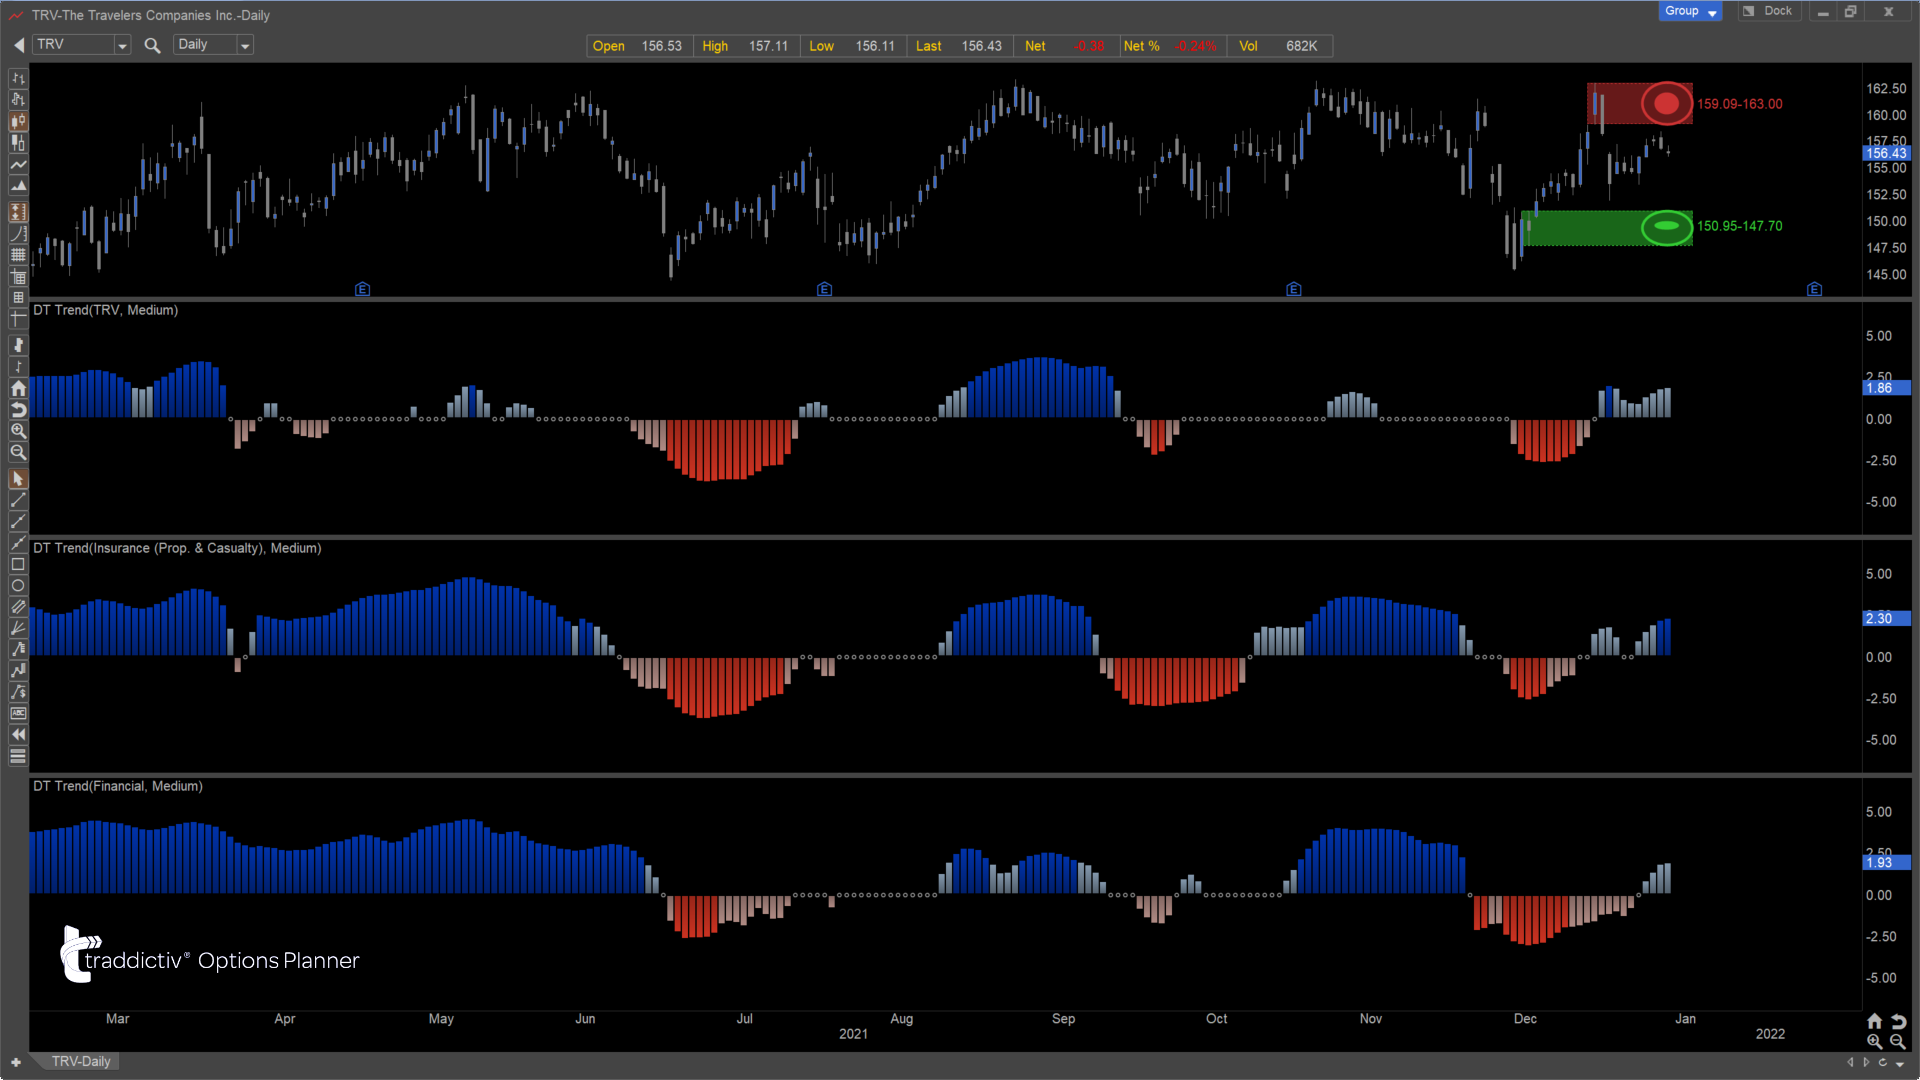Click the TRV symbol input field
The height and width of the screenshot is (1080, 1920).
point(73,45)
